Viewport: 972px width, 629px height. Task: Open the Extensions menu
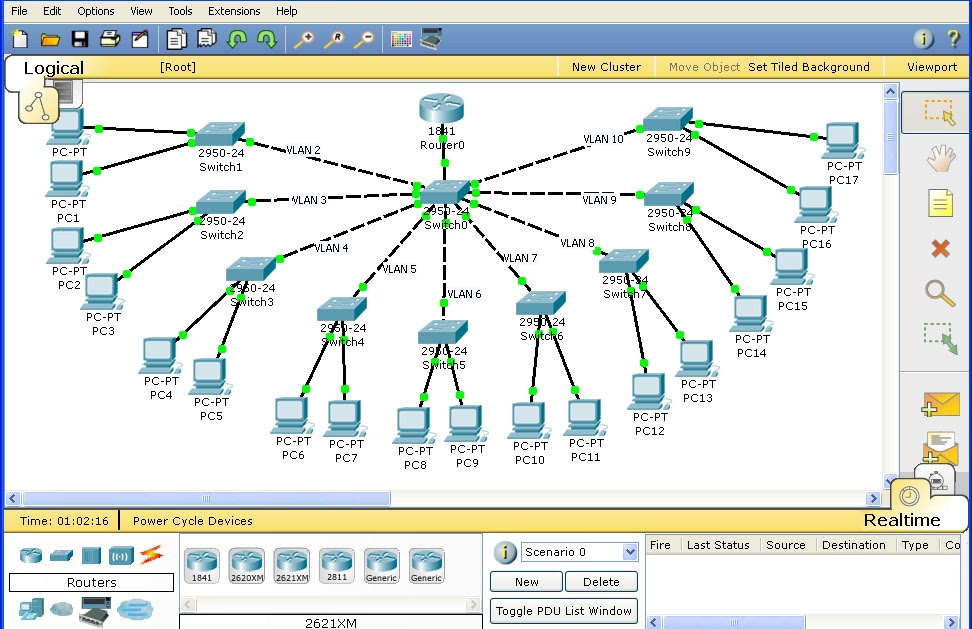[x=233, y=11]
